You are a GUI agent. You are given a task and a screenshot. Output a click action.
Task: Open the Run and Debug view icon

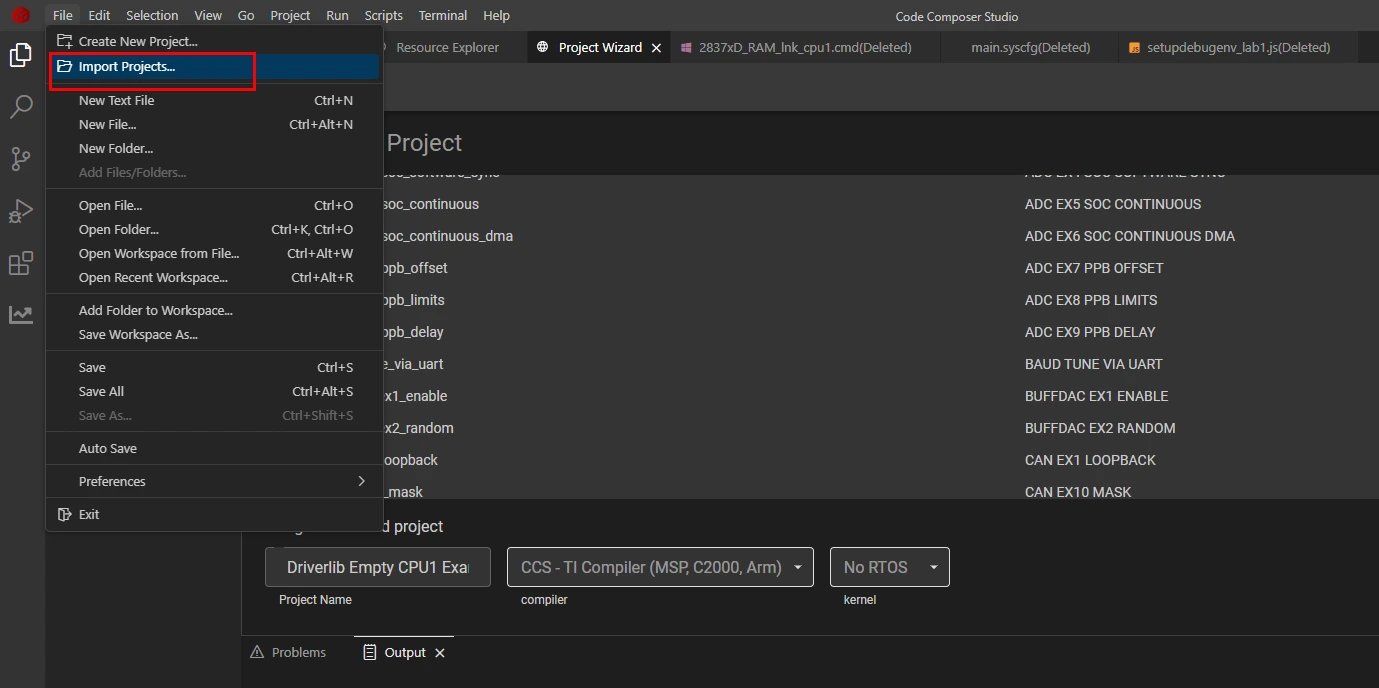[21, 211]
